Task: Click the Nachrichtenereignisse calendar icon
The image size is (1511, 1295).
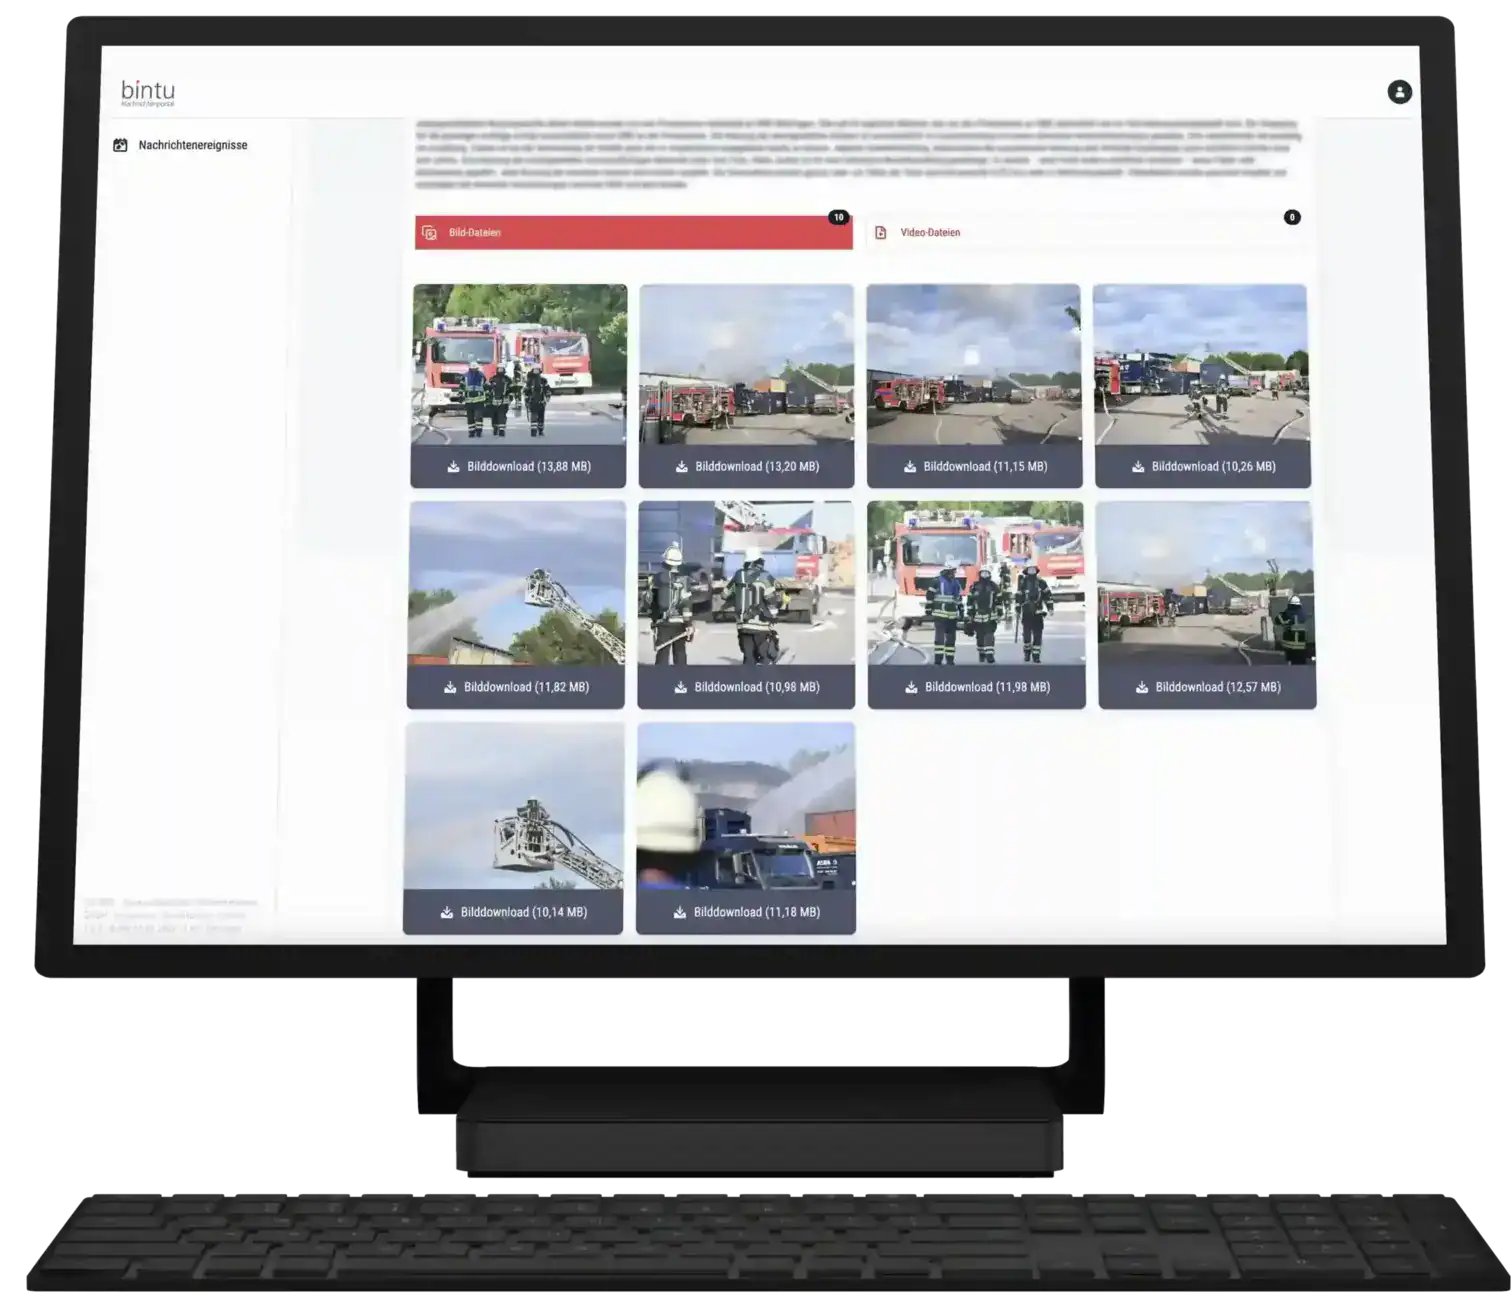Action: pyautogui.click(x=121, y=145)
